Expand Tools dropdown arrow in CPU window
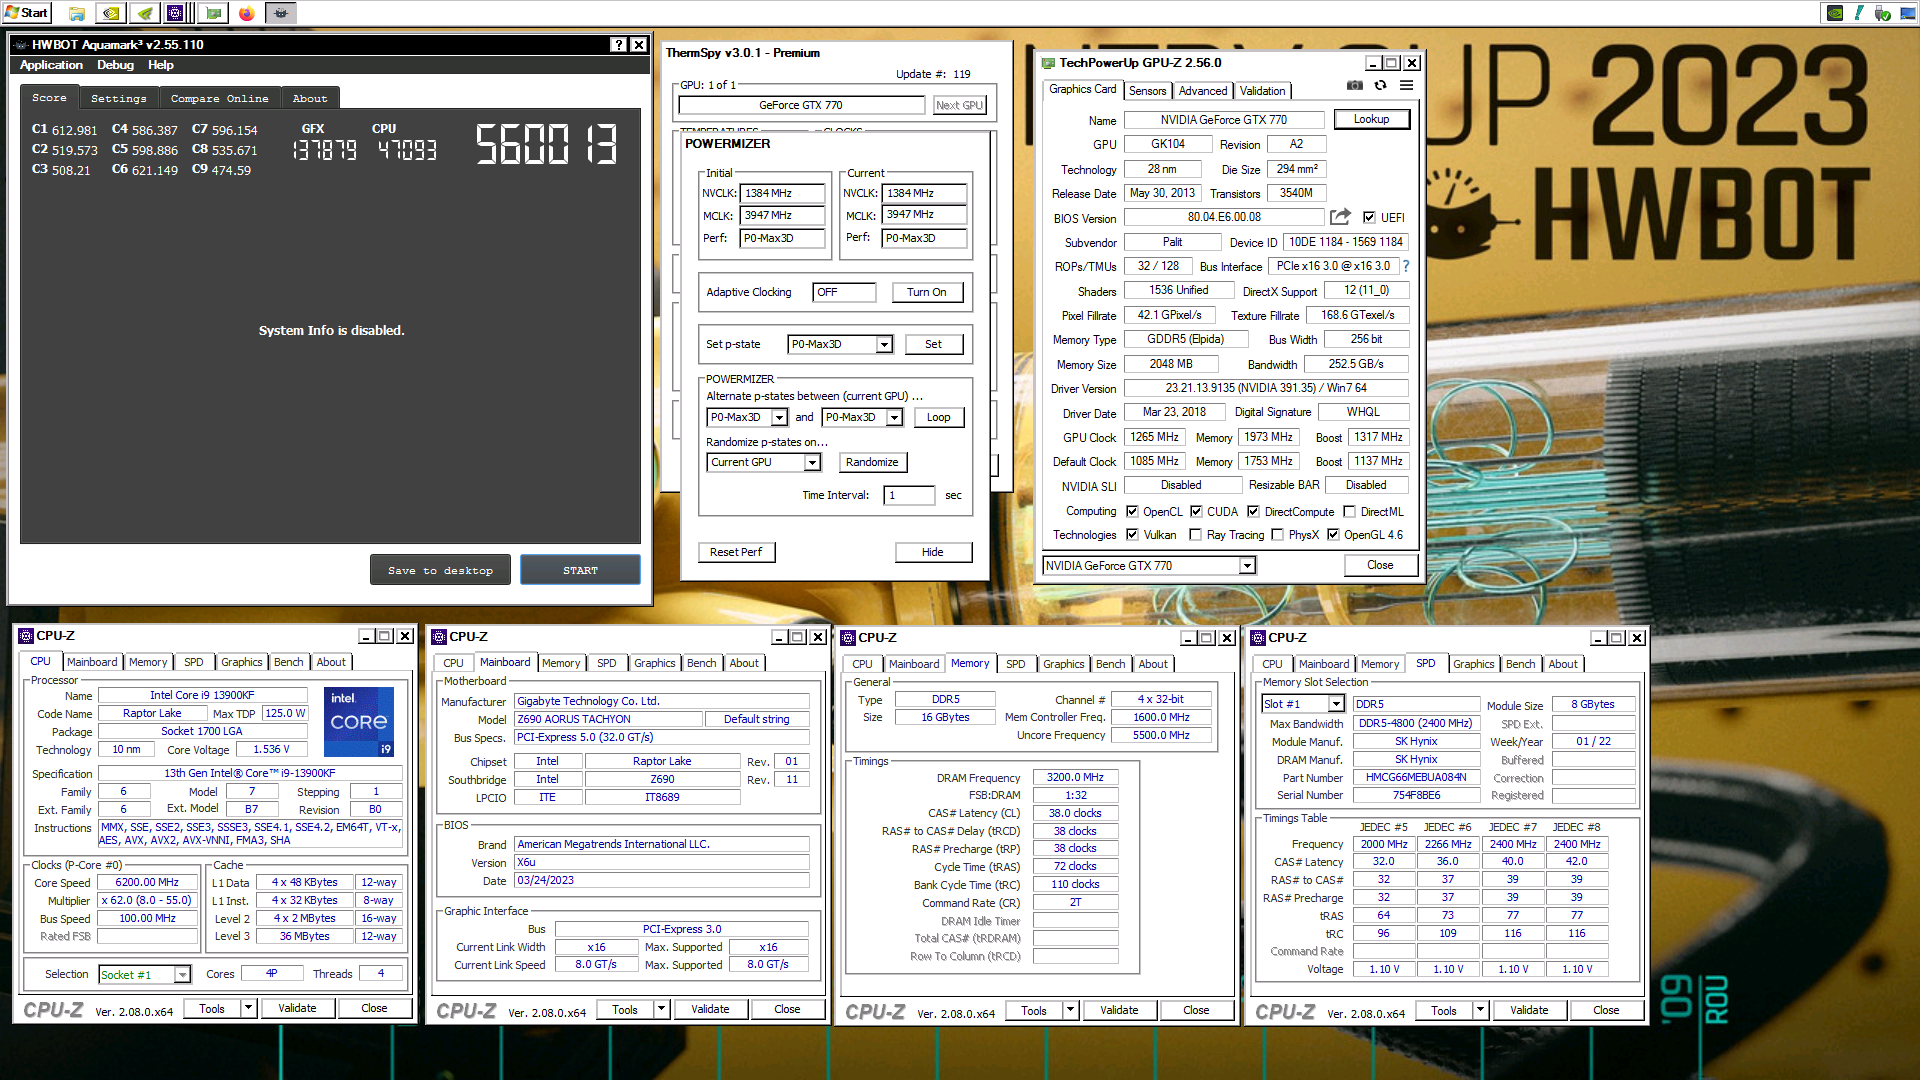 (x=249, y=1008)
